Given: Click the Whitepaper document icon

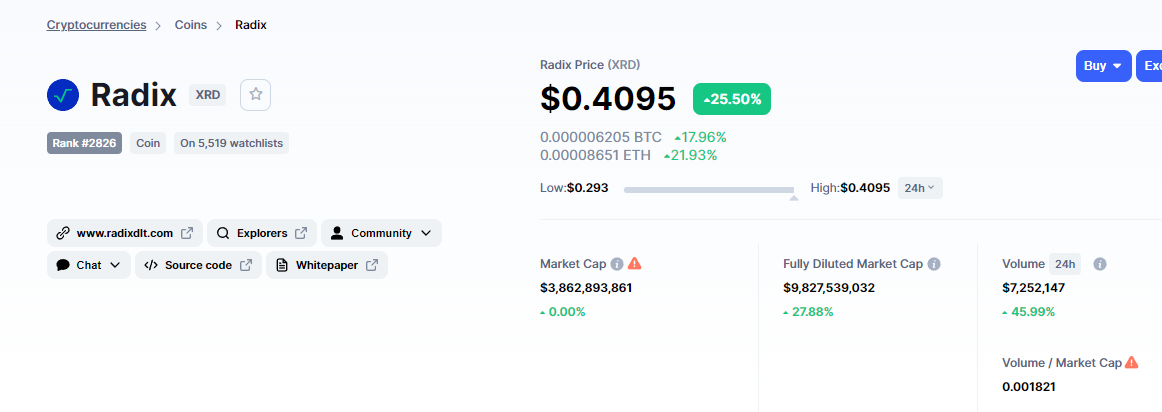Looking at the screenshot, I should point(282,265).
